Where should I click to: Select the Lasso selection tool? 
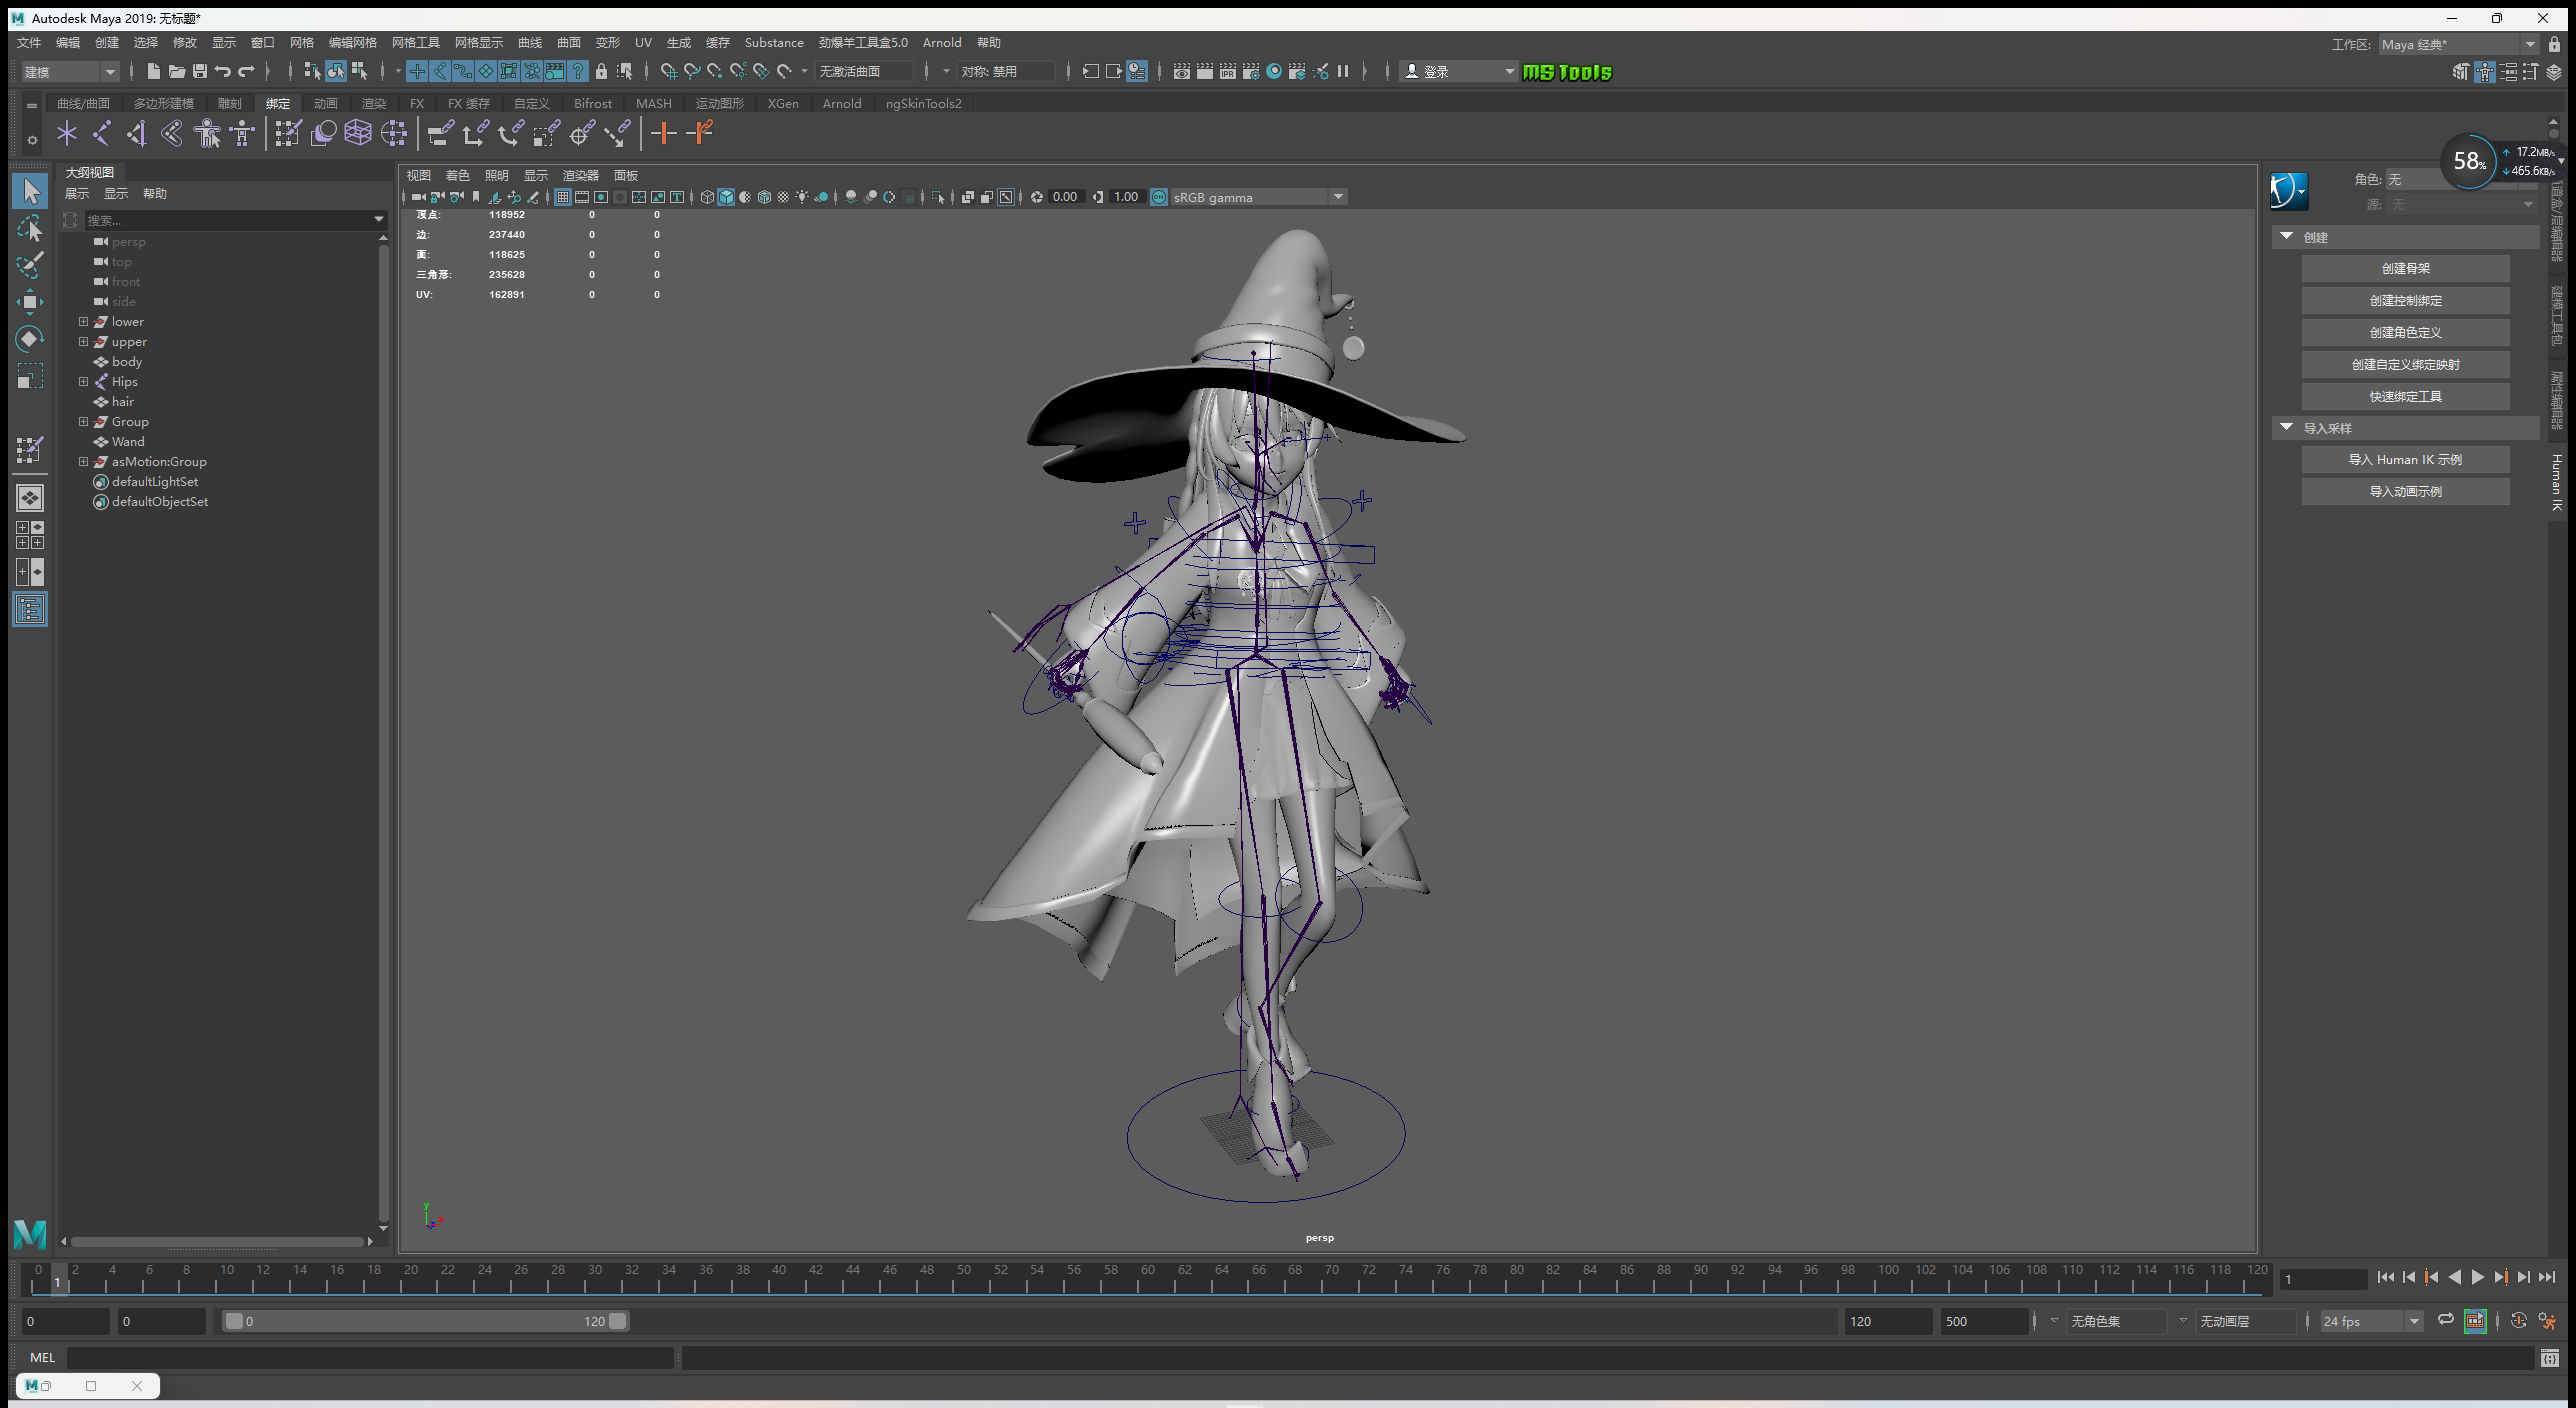(x=30, y=228)
